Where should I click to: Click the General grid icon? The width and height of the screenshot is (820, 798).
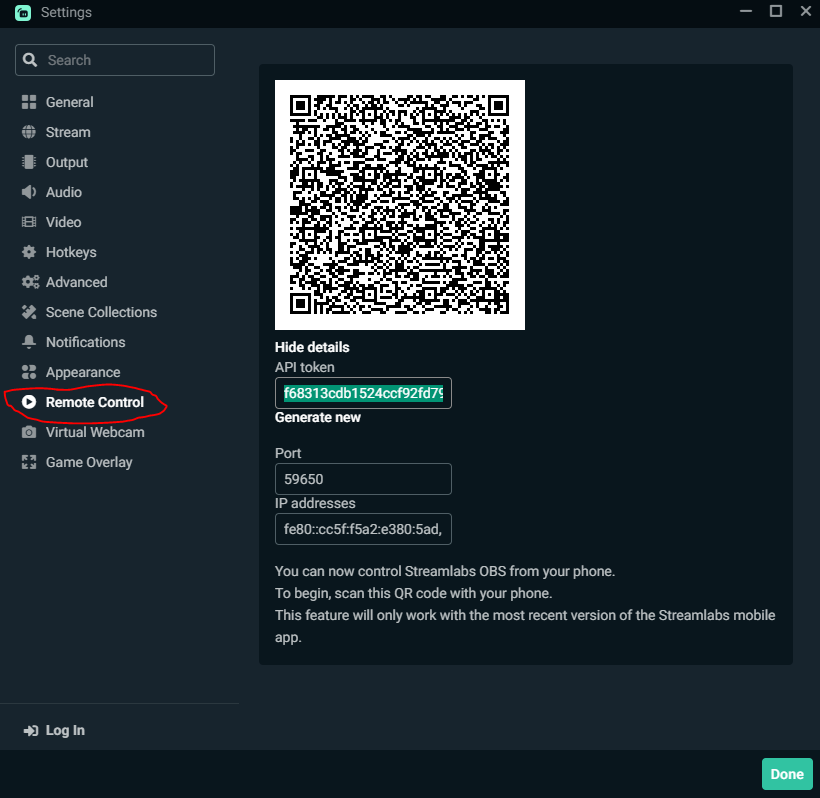pos(29,102)
